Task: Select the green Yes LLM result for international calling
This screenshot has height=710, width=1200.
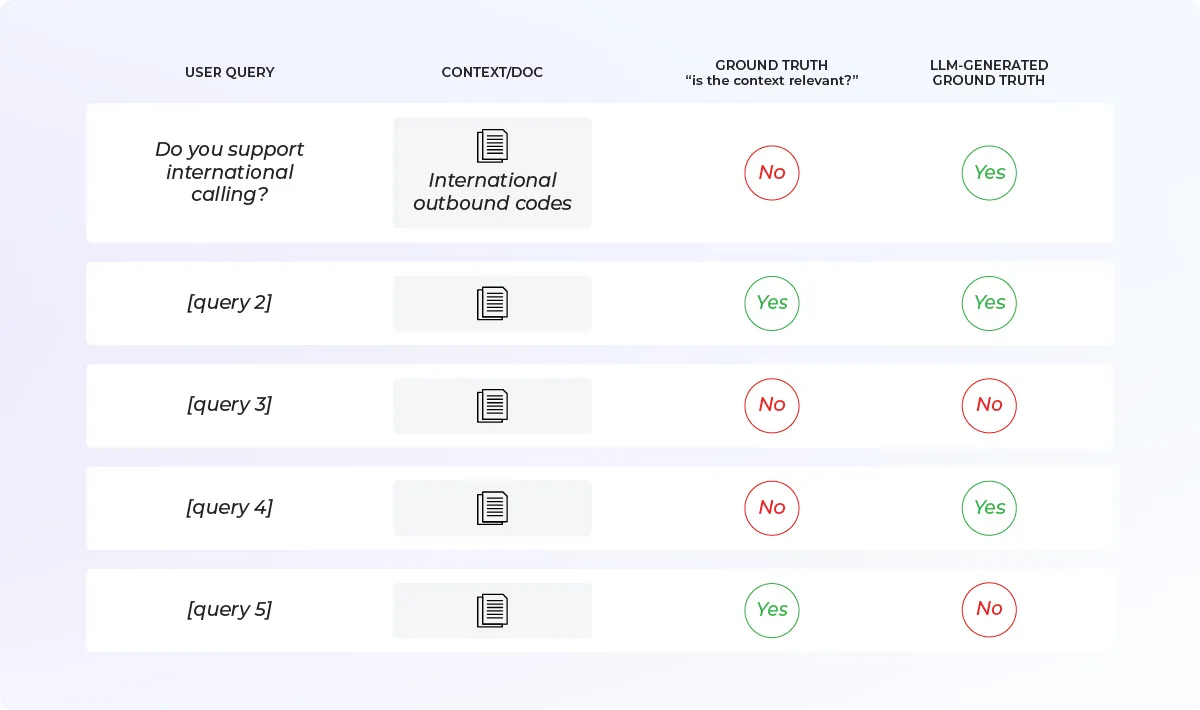Action: pos(989,173)
